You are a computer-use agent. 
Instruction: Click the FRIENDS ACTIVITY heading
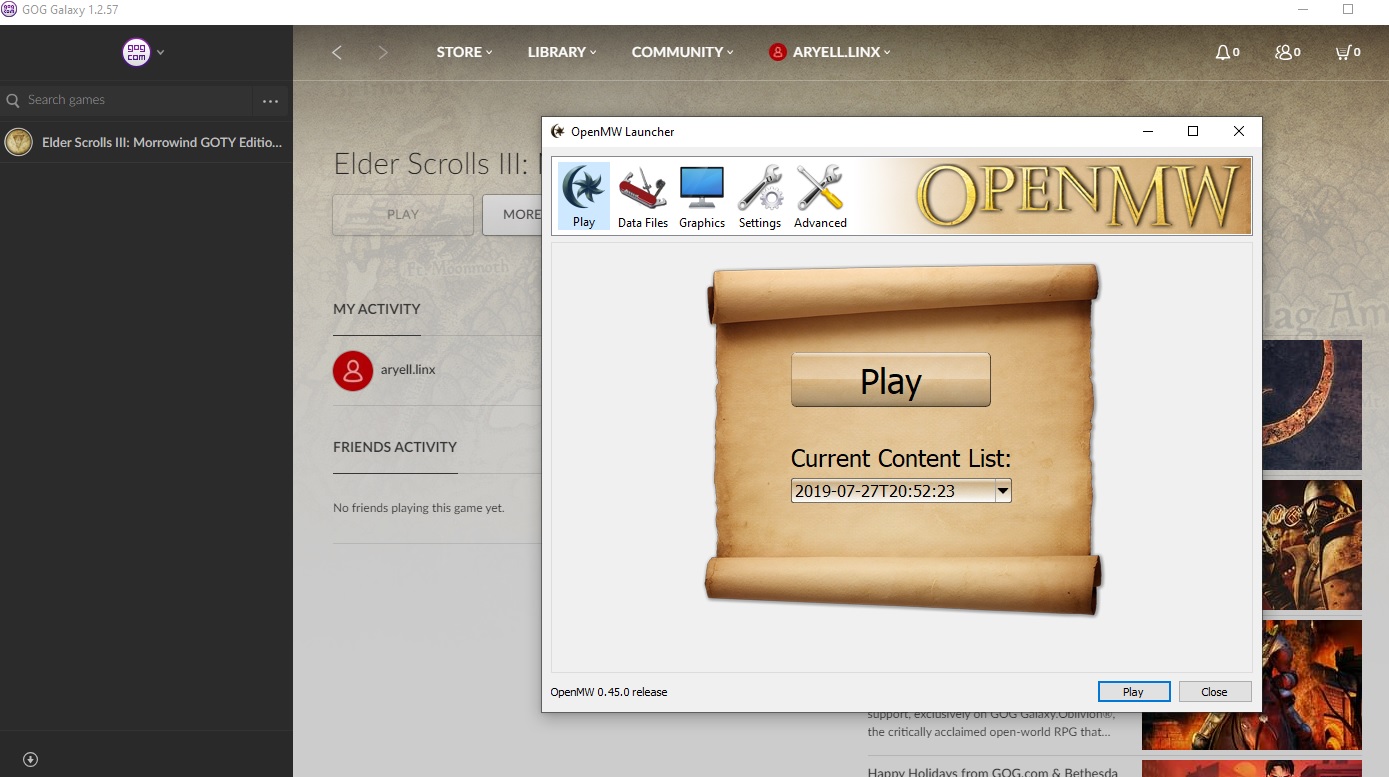point(395,447)
